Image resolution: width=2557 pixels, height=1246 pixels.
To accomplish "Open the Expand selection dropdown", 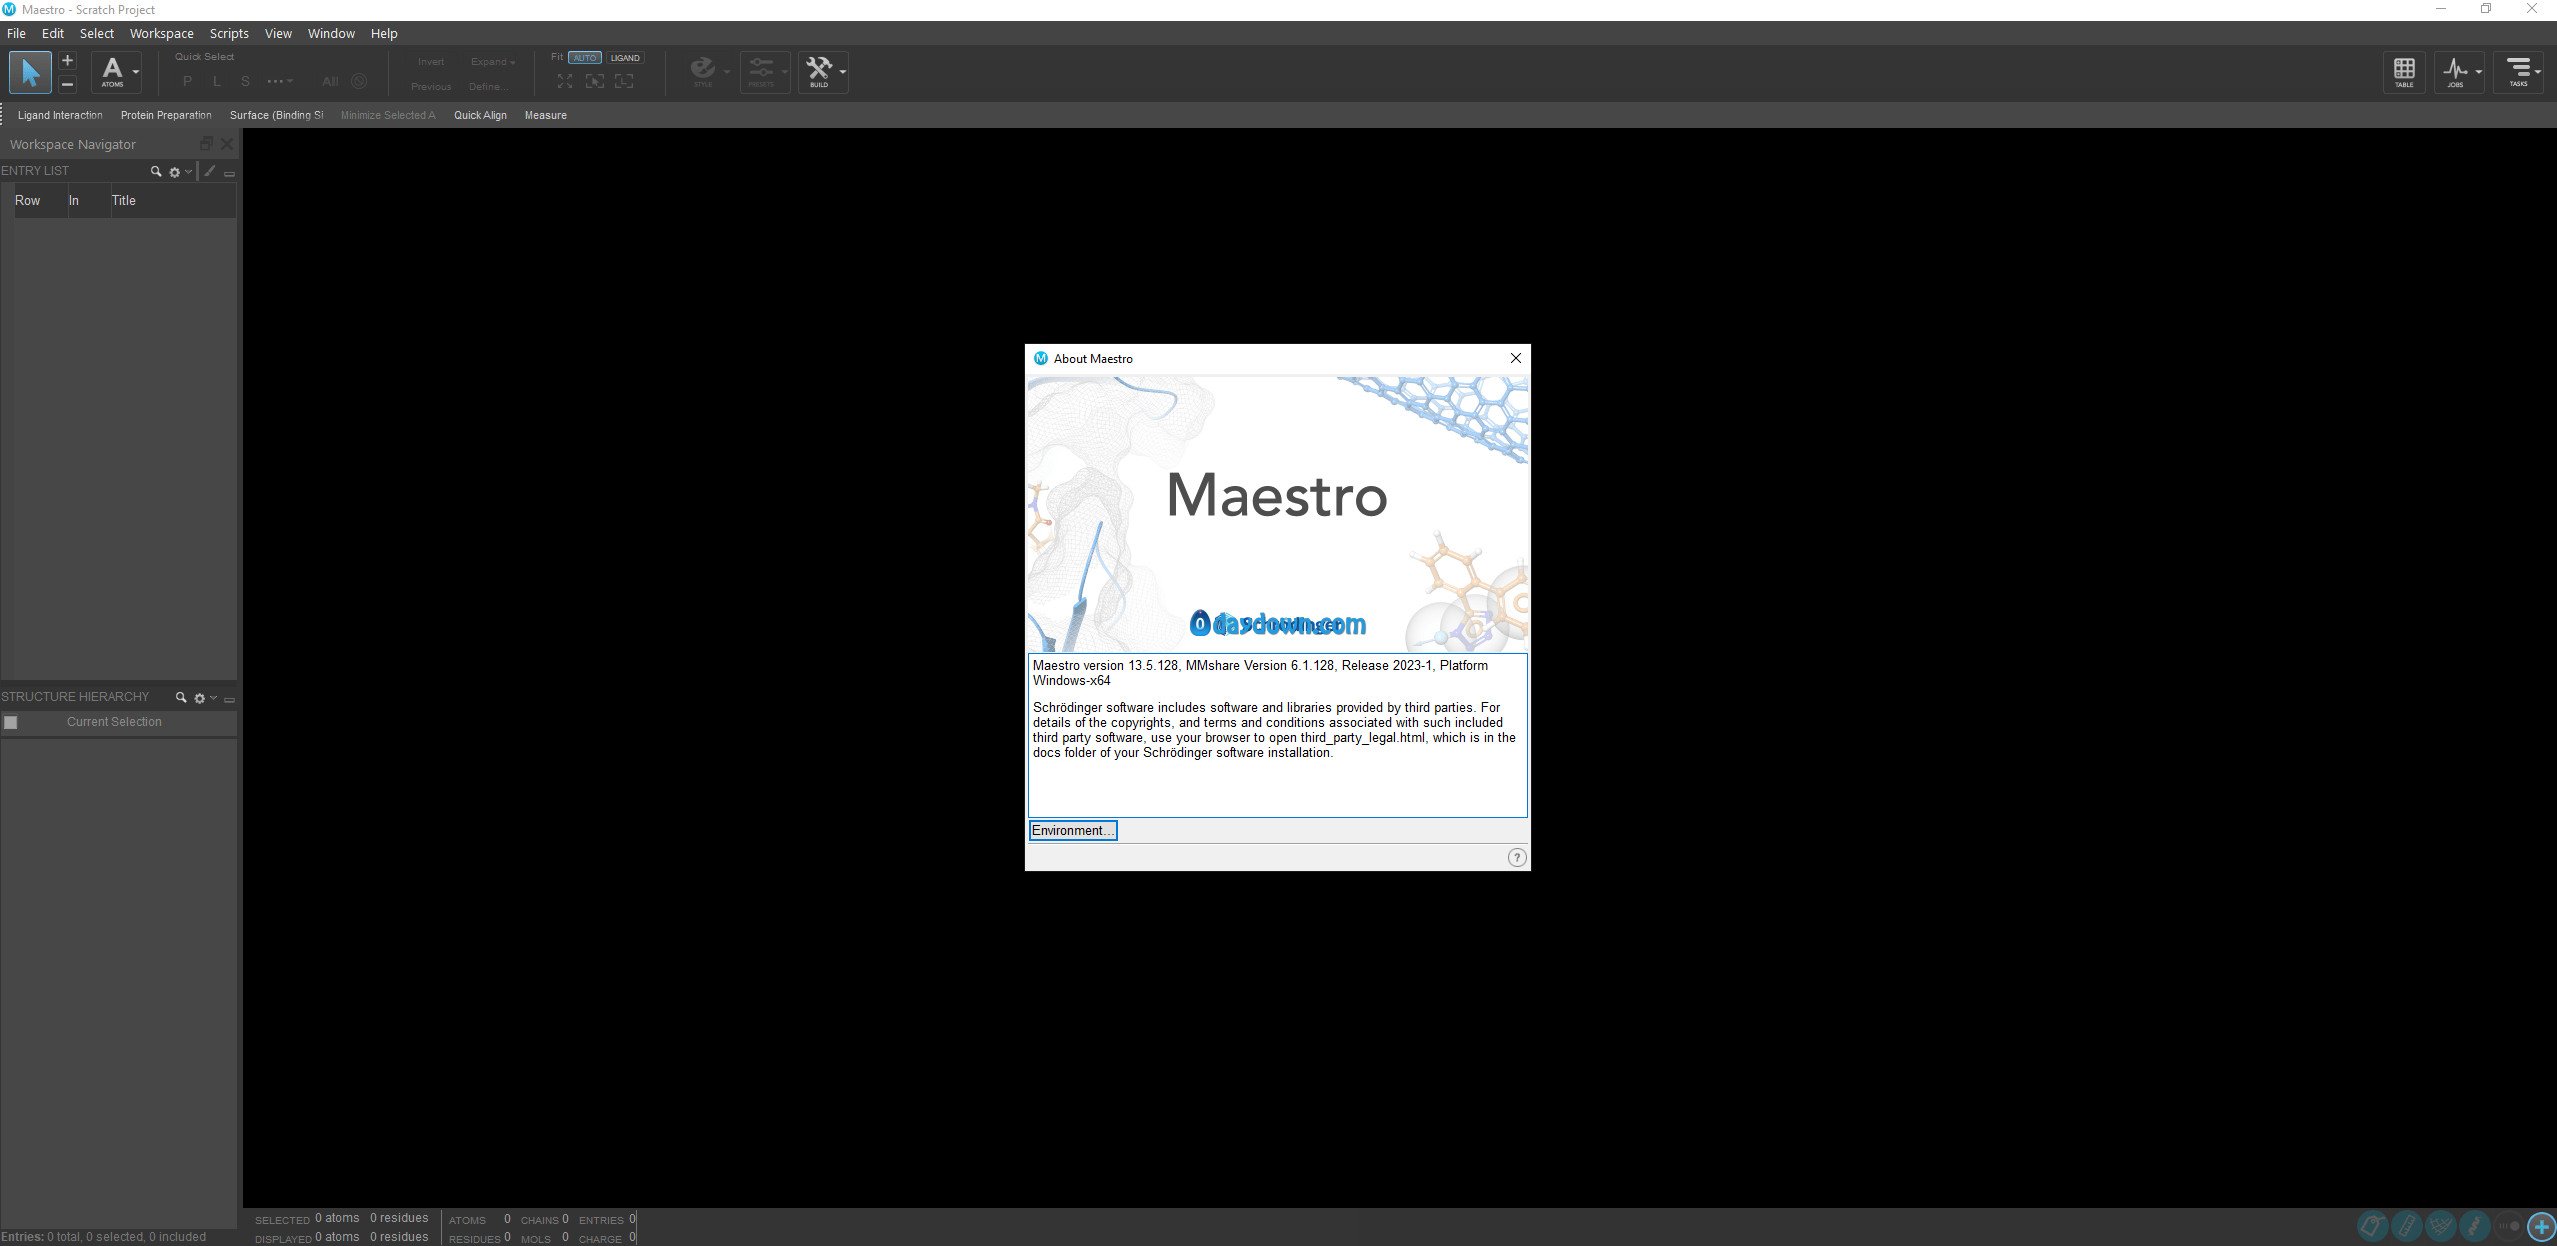I will 493,62.
